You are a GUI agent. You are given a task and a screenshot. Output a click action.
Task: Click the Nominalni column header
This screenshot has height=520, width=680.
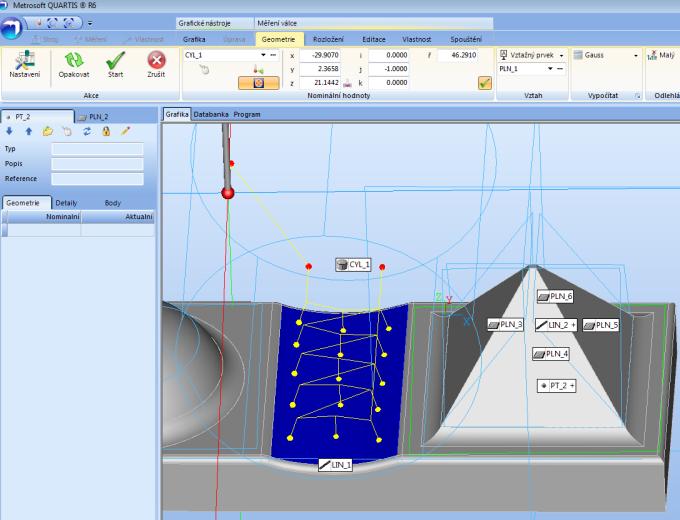pyautogui.click(x=44, y=217)
